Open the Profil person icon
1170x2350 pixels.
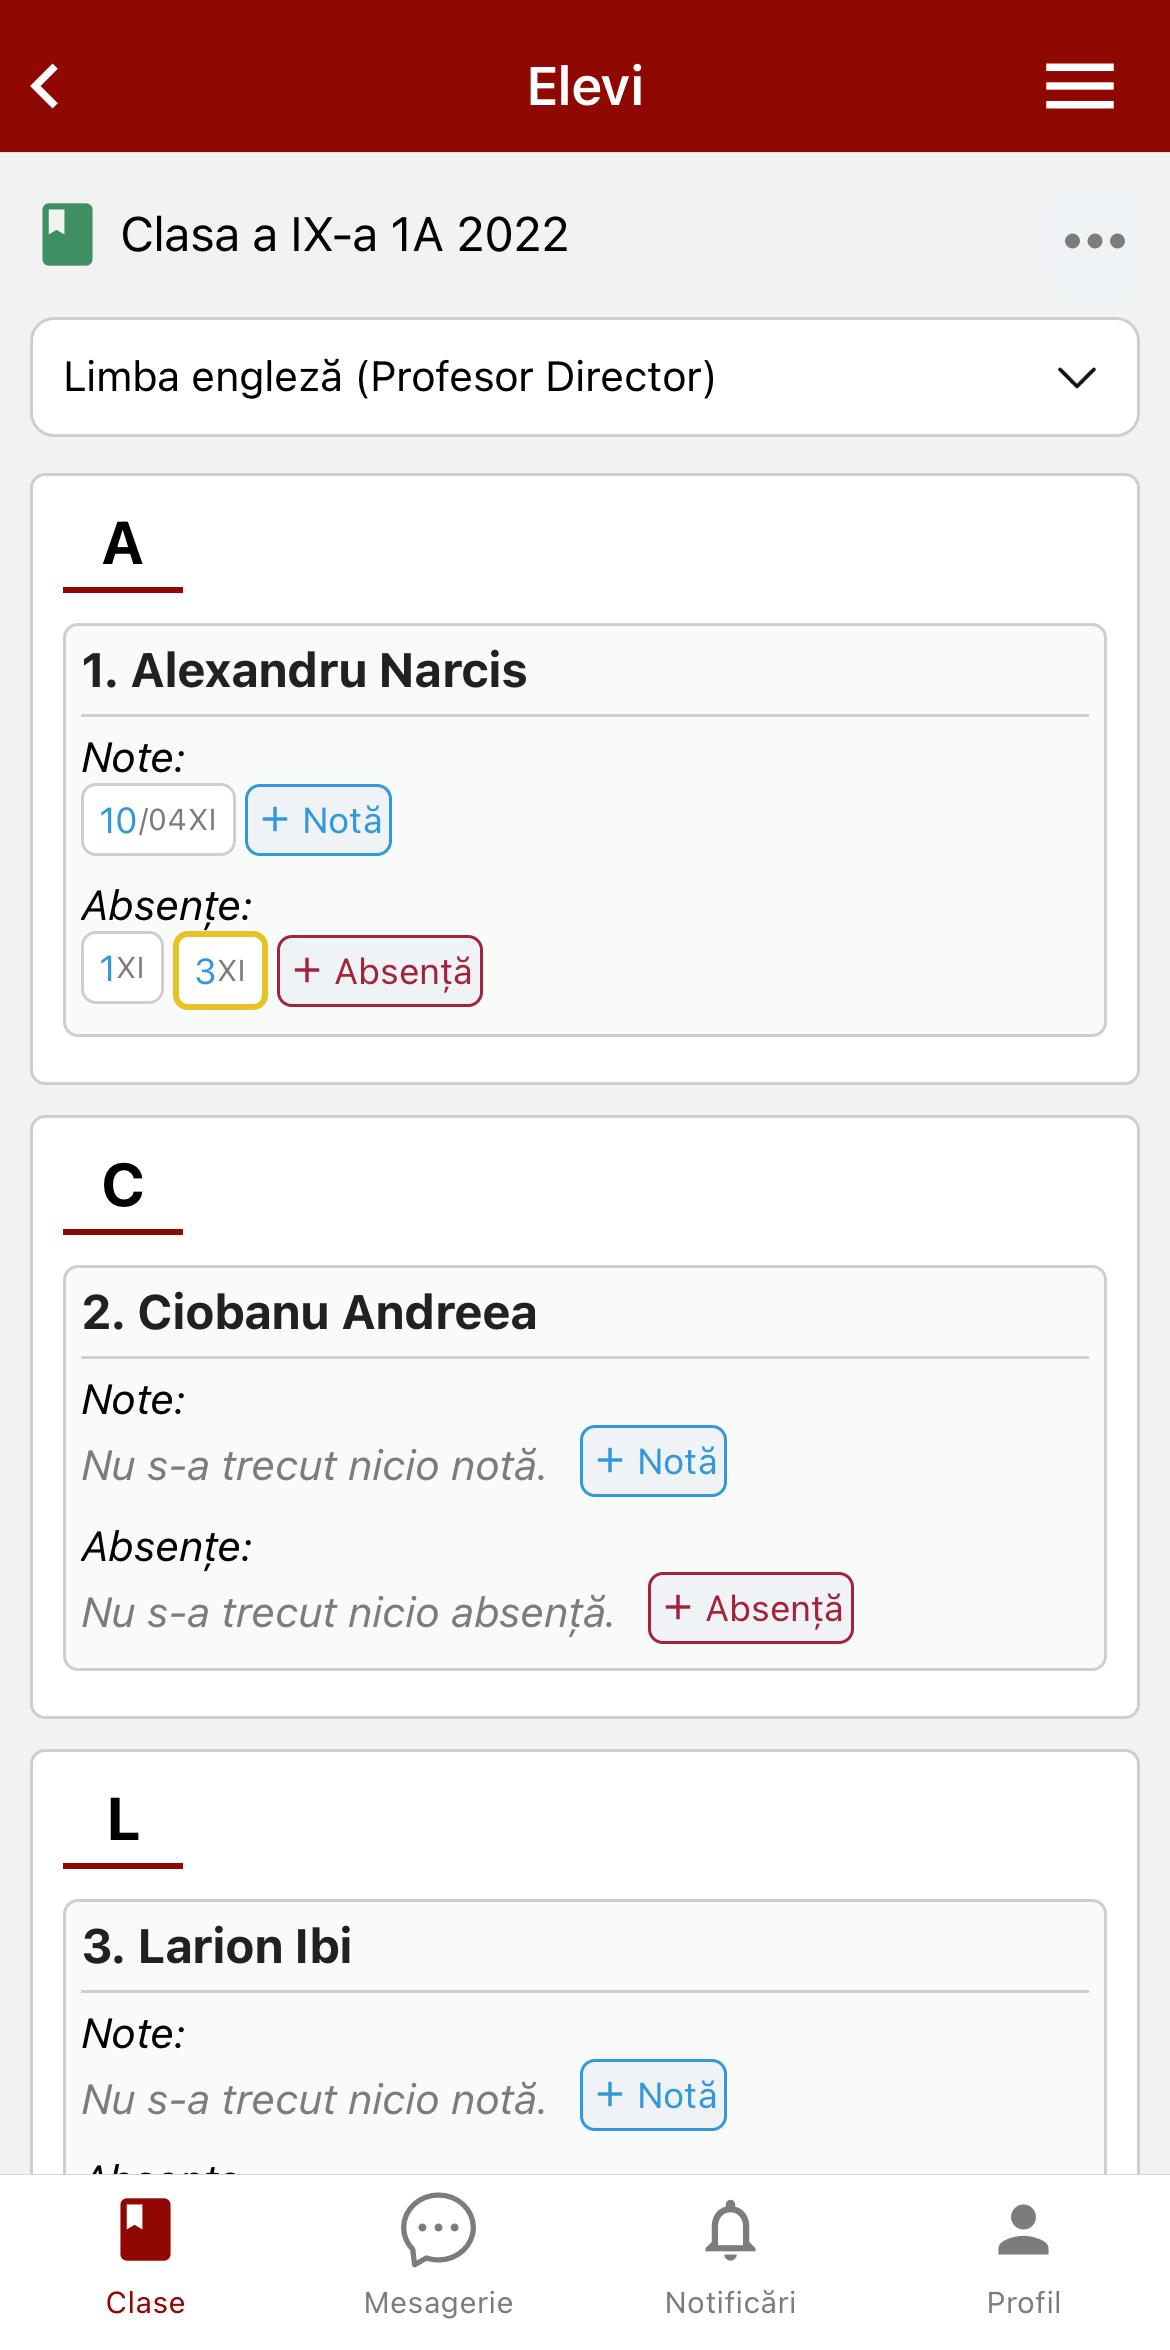1023,2229
